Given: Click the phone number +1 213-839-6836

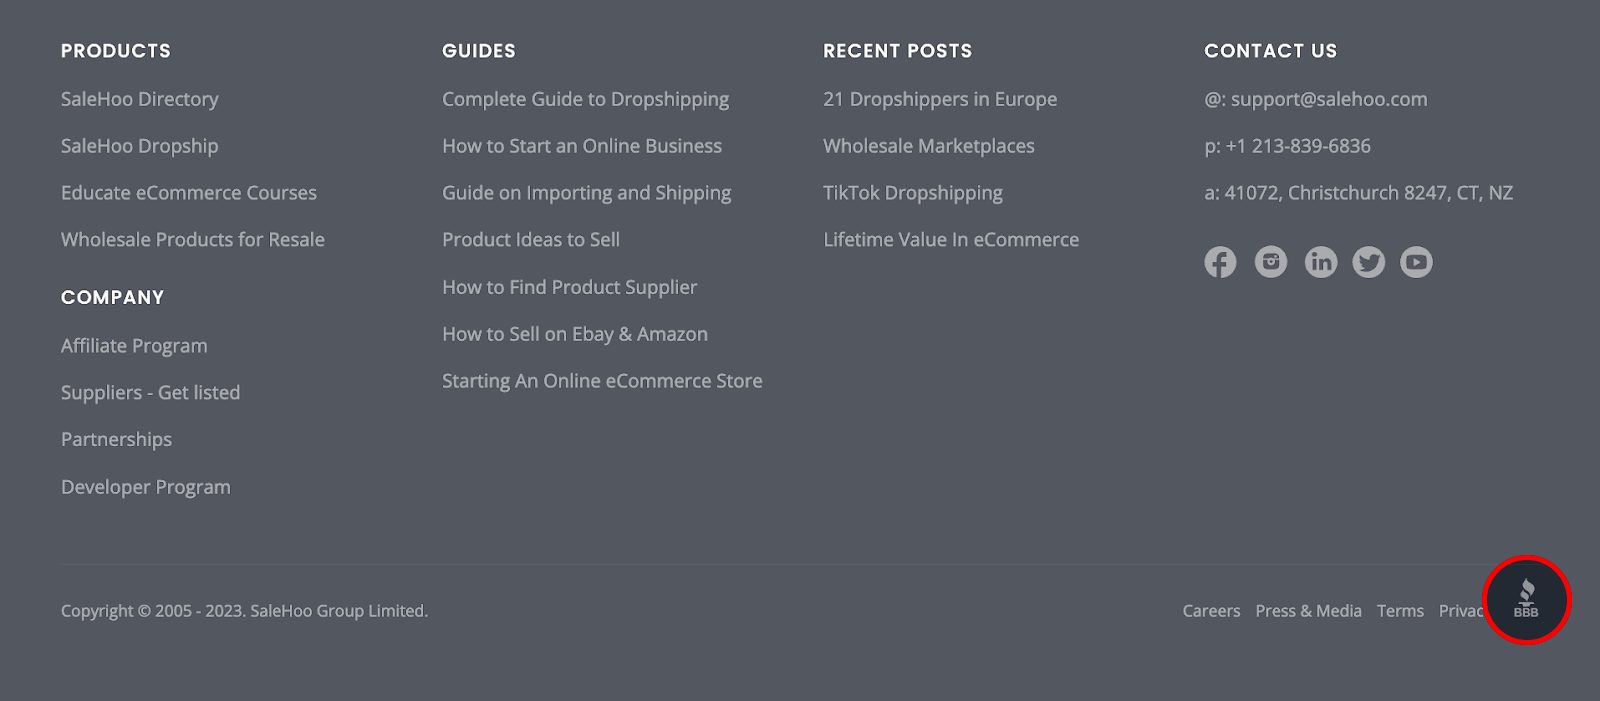Looking at the screenshot, I should tap(1298, 146).
